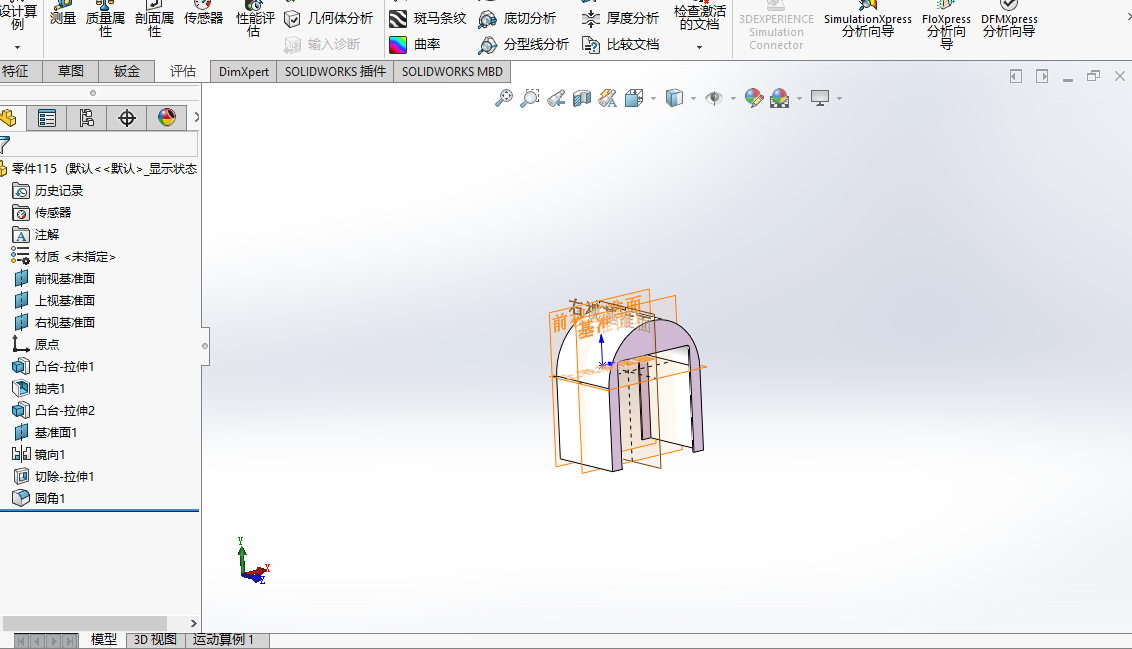Open the SOLIDWORKS MBD tab
1132x649 pixels.
[x=452, y=71]
